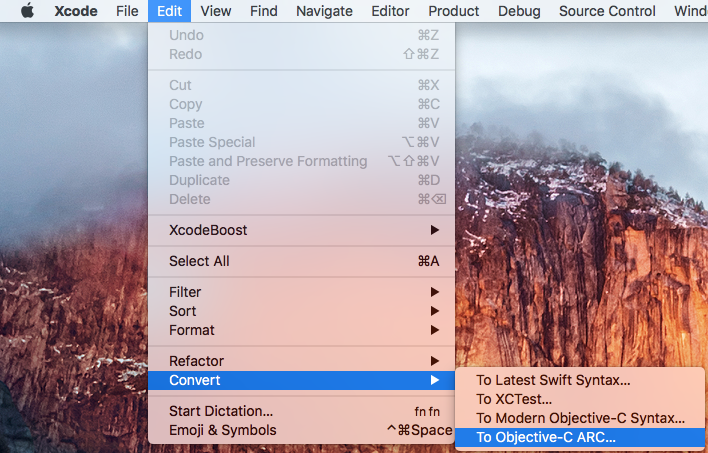Open the Source Control menu

[607, 11]
